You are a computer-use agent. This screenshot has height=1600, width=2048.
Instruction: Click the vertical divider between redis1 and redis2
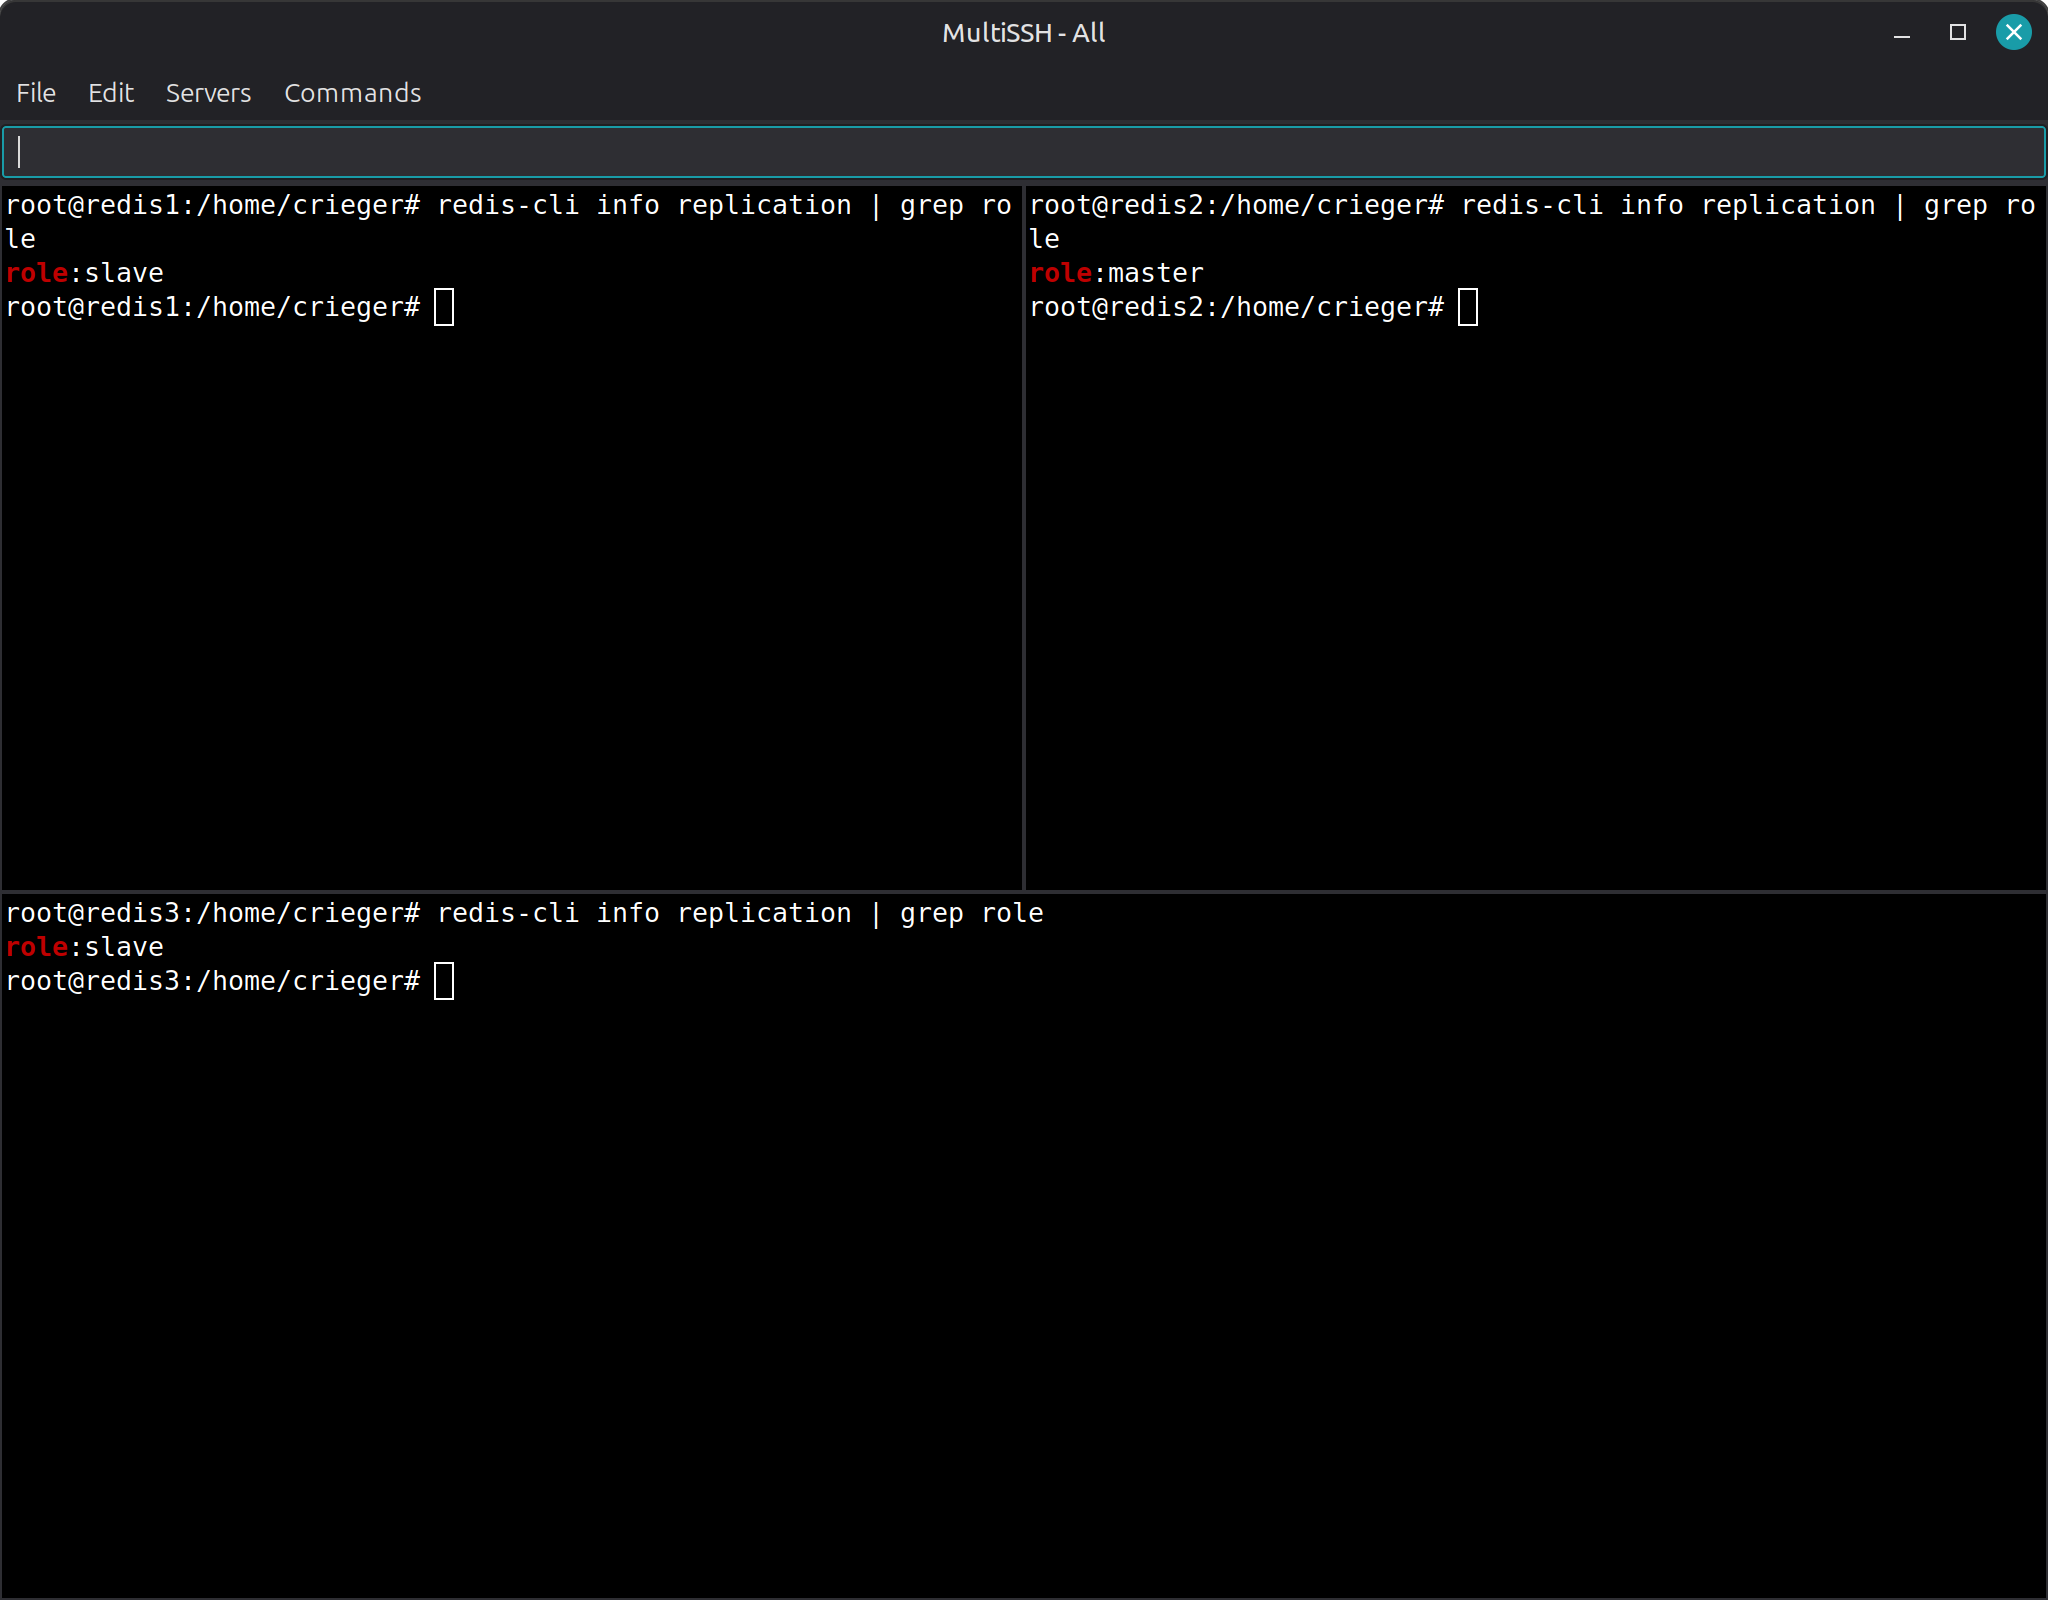(x=1024, y=540)
